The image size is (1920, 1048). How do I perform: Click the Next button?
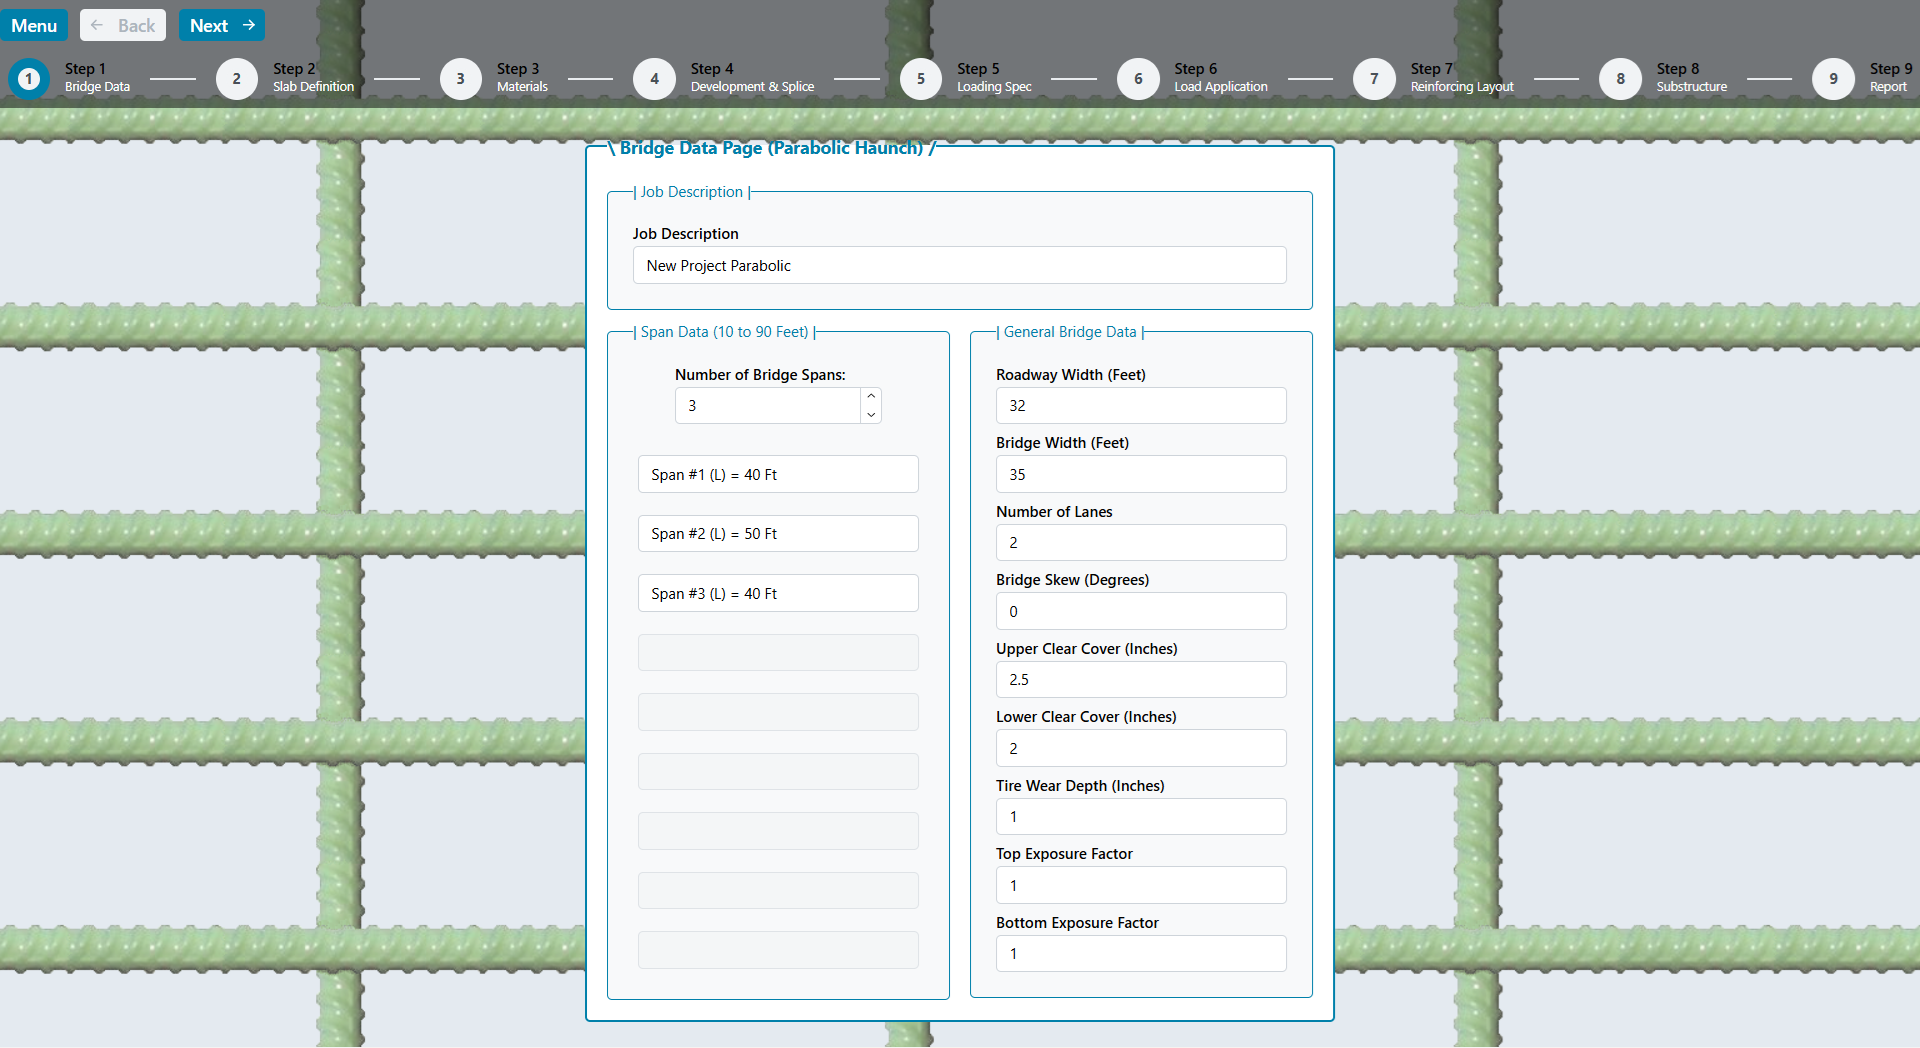tap(222, 26)
